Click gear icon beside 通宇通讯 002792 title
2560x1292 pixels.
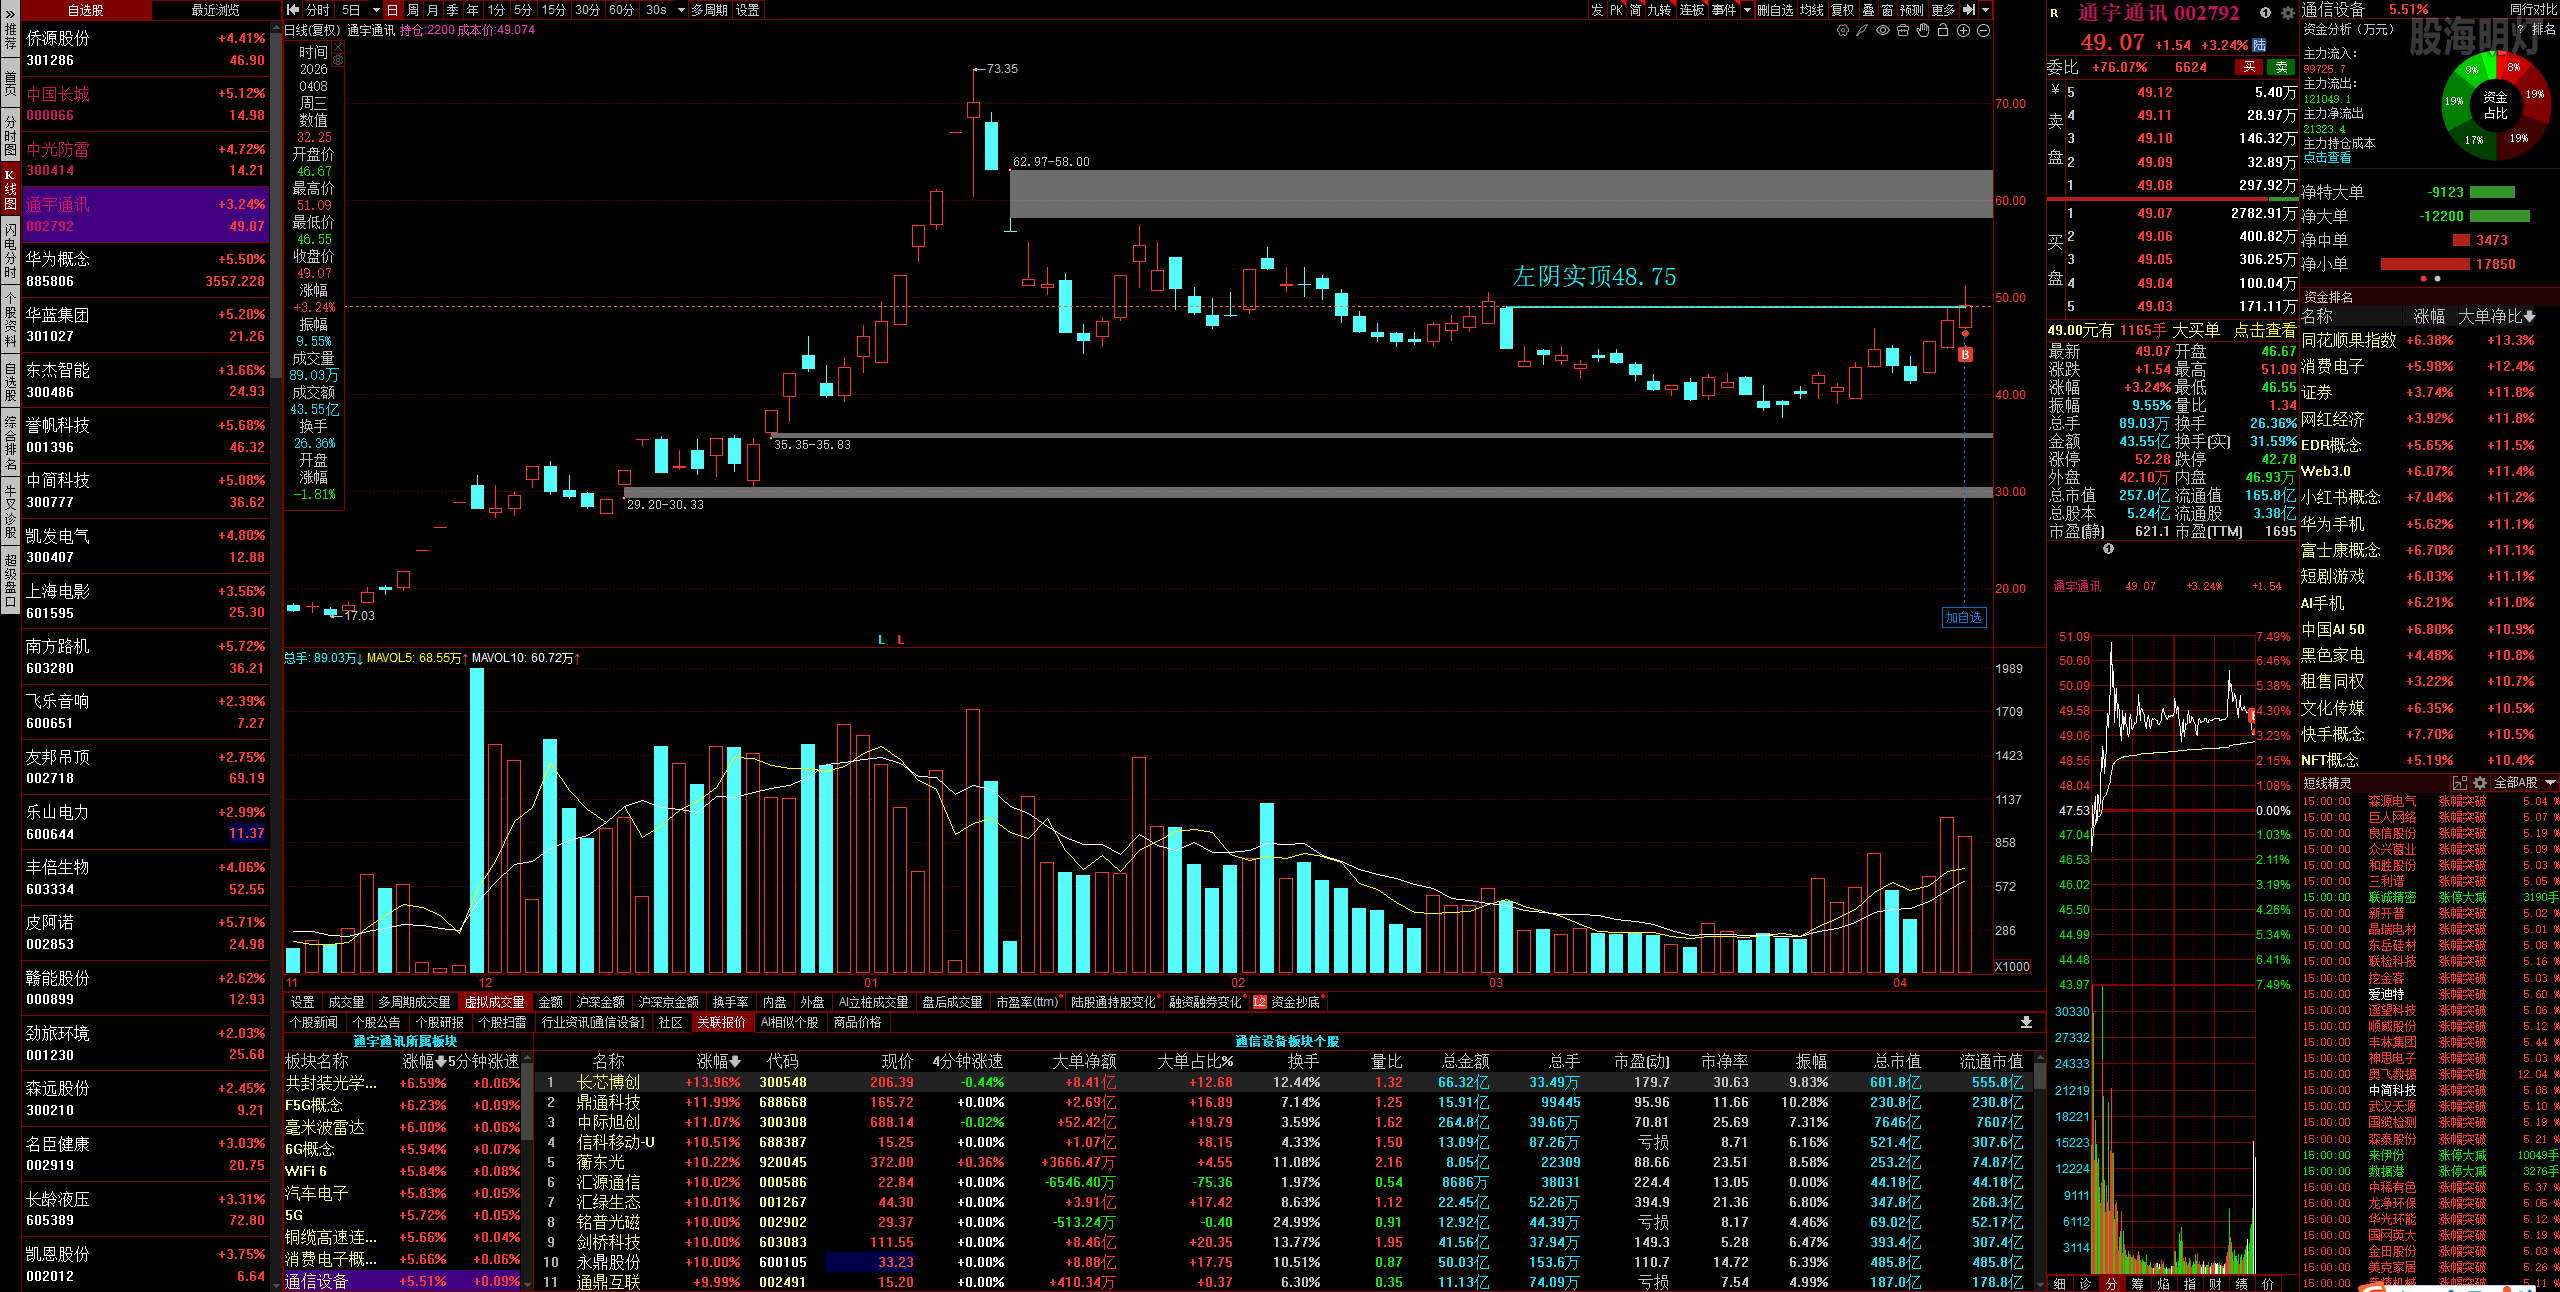pos(2287,13)
